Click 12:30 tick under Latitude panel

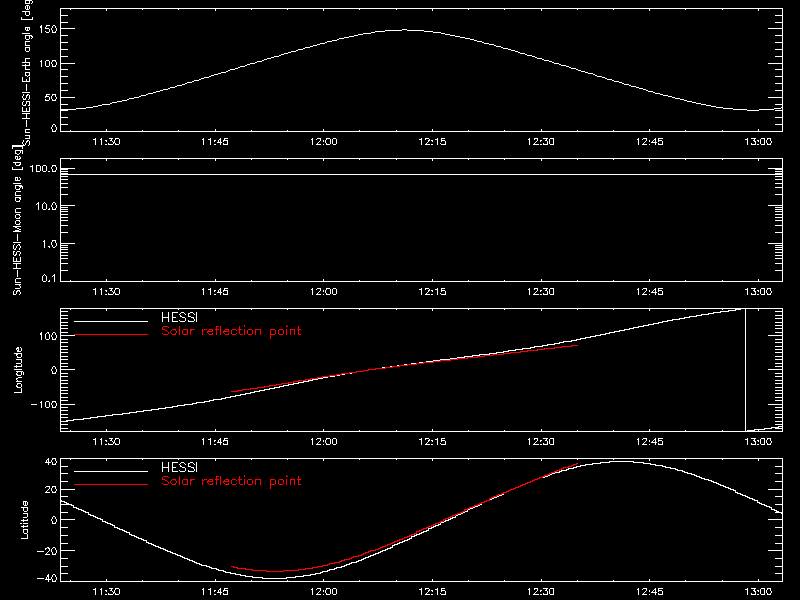pos(541,592)
